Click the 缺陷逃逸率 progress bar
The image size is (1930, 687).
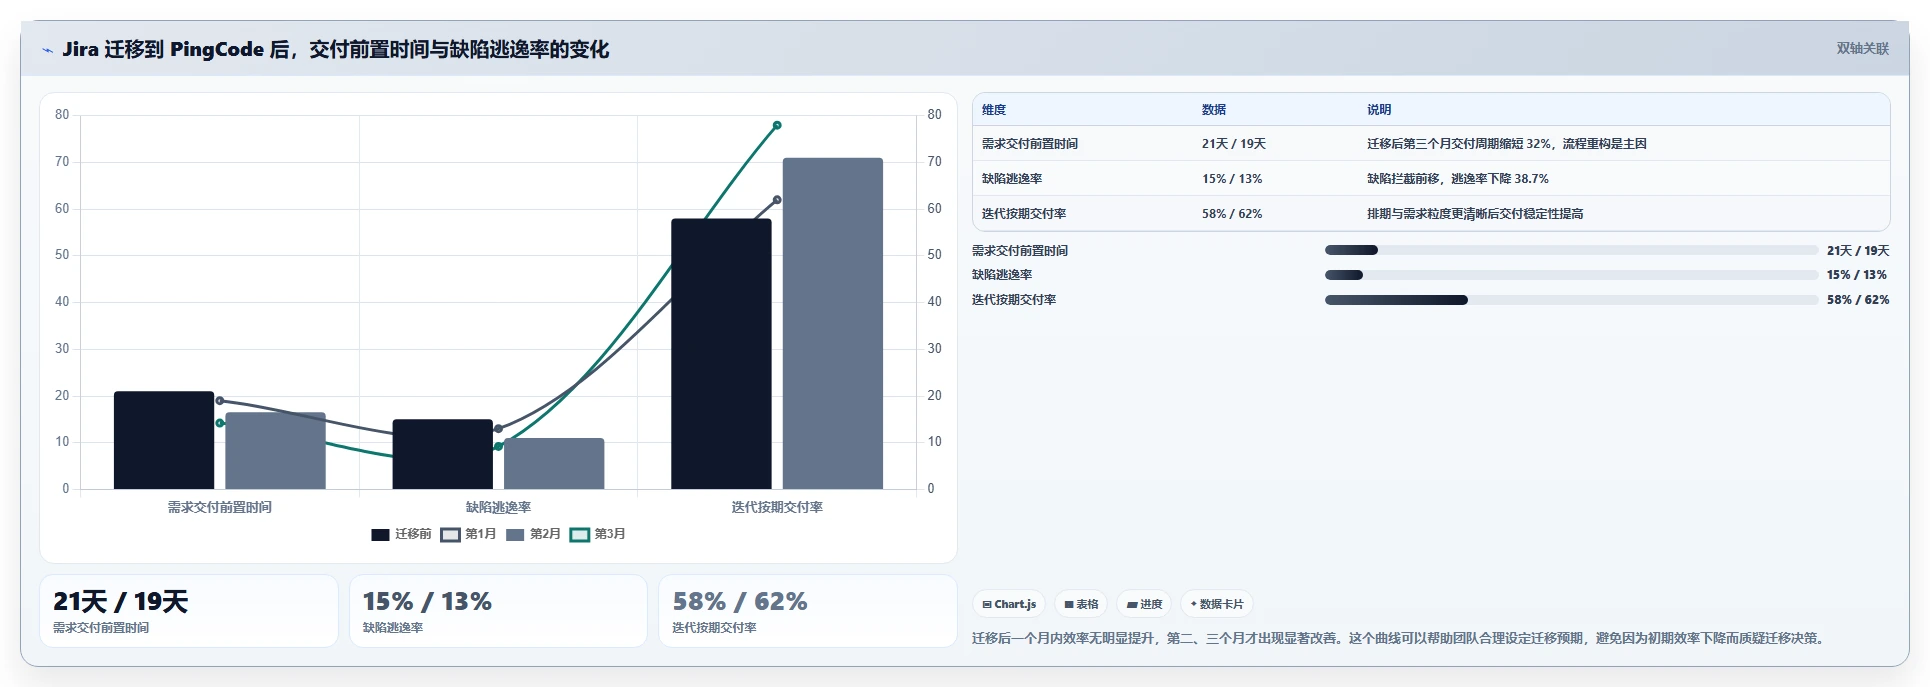pos(1571,275)
